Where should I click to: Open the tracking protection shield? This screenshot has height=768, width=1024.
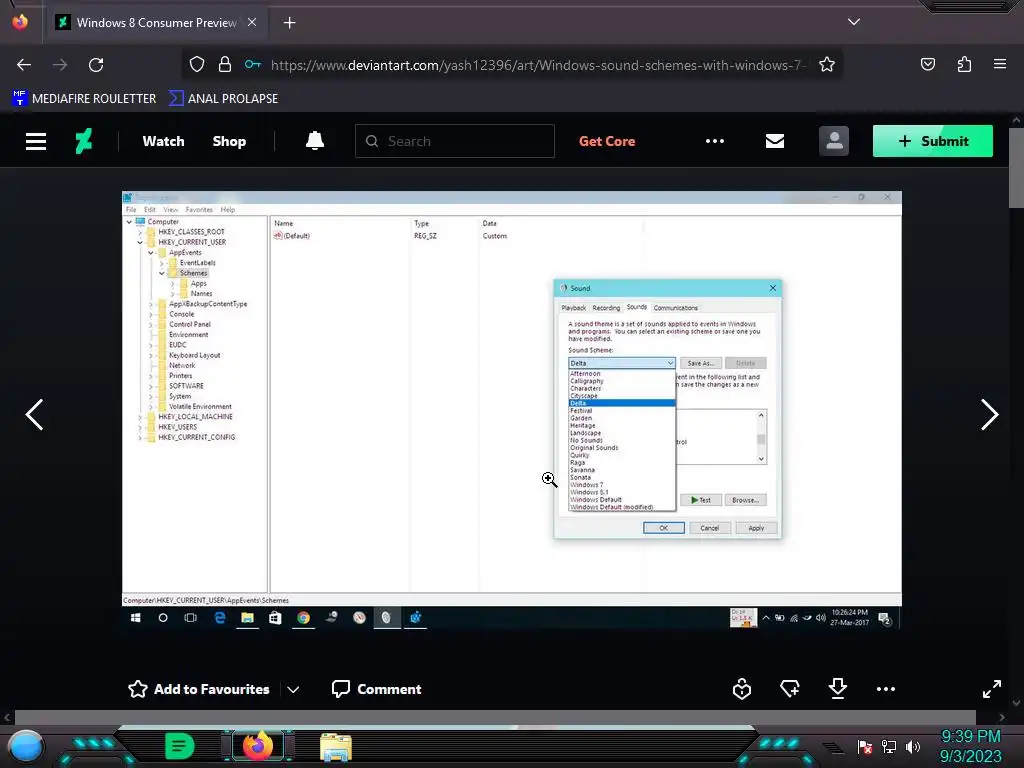(x=197, y=64)
